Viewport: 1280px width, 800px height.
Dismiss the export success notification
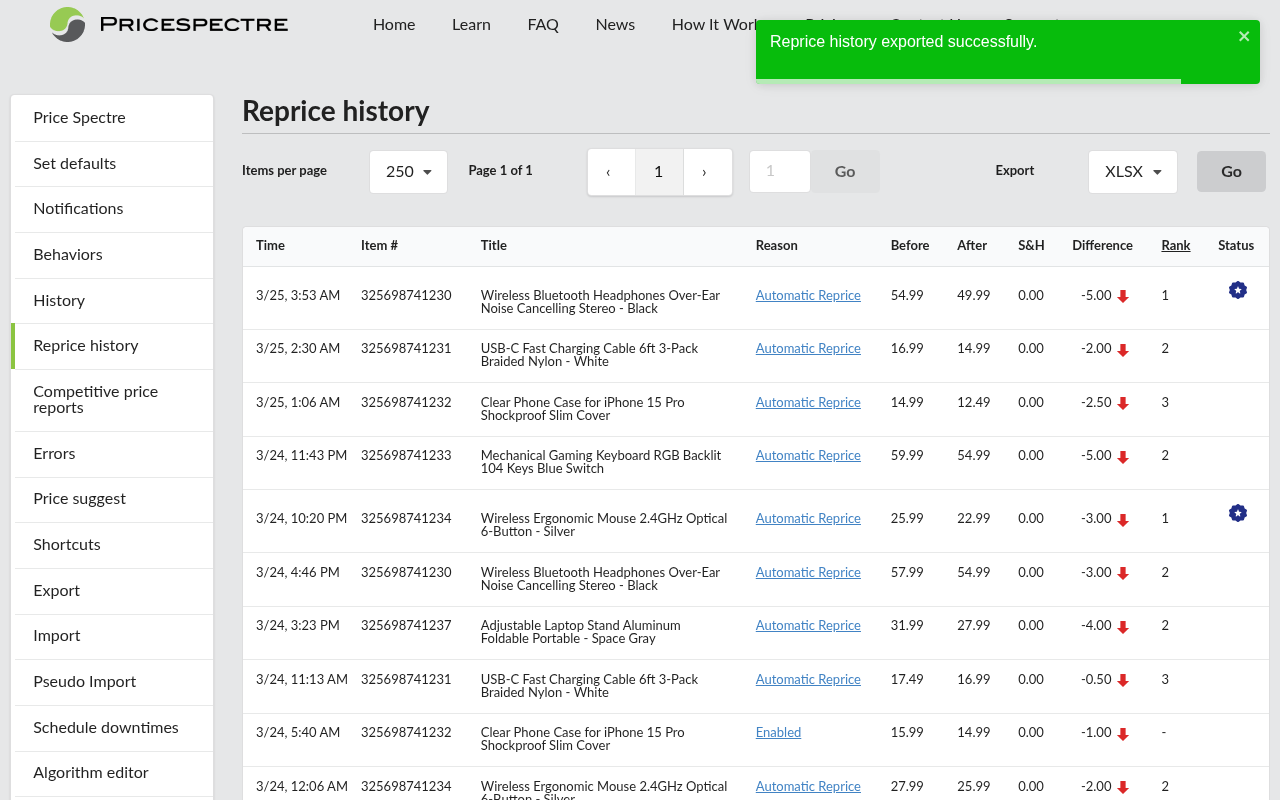coord(1244,36)
